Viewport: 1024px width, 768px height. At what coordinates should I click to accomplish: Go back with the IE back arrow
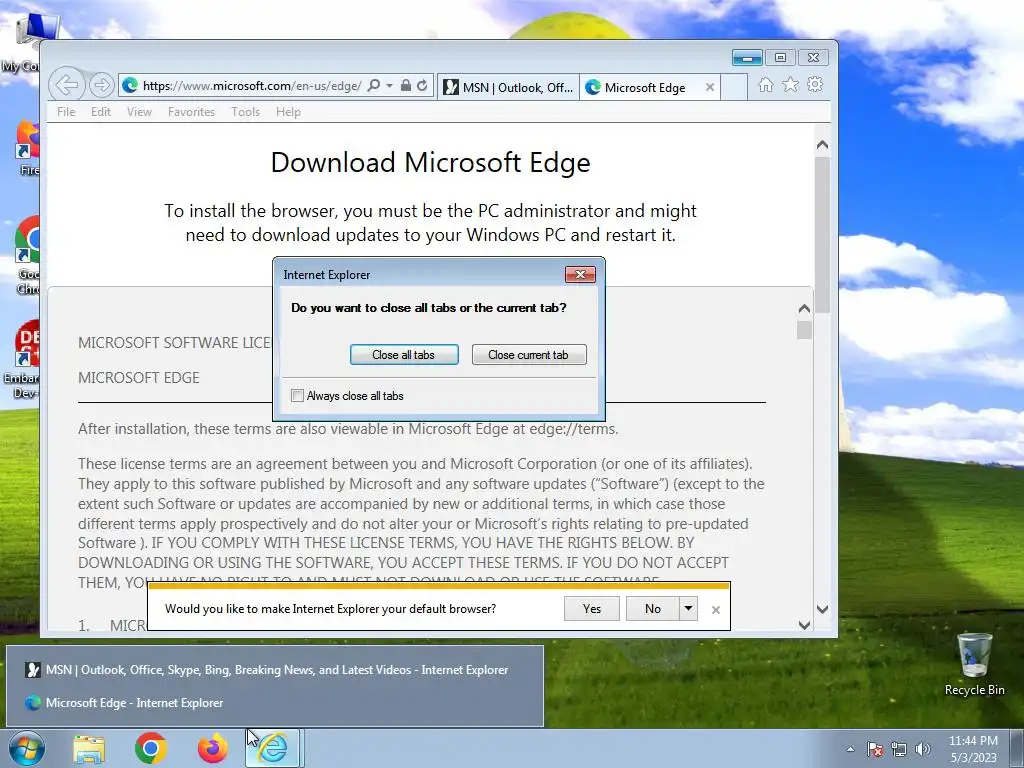point(66,85)
